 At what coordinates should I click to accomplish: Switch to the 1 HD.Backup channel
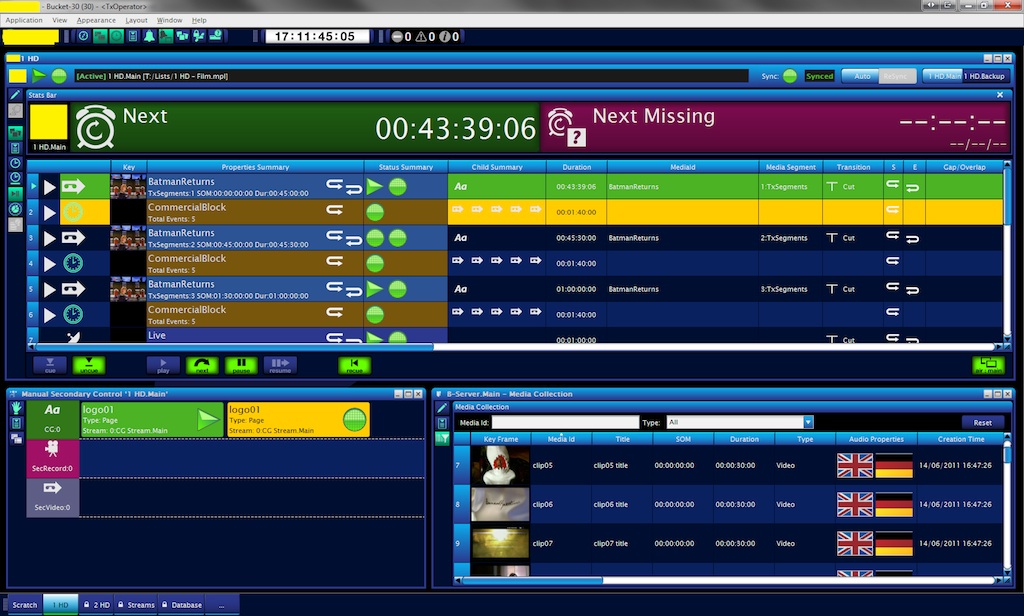pyautogui.click(x=984, y=76)
